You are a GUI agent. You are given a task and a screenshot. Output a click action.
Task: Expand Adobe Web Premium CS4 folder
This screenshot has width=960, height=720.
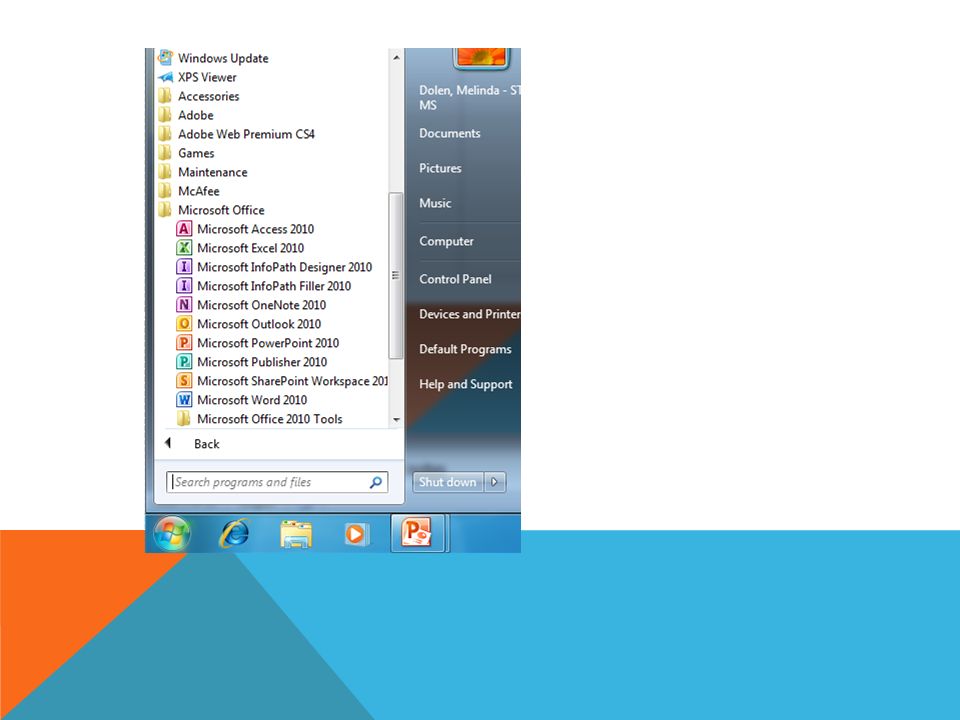click(x=236, y=134)
